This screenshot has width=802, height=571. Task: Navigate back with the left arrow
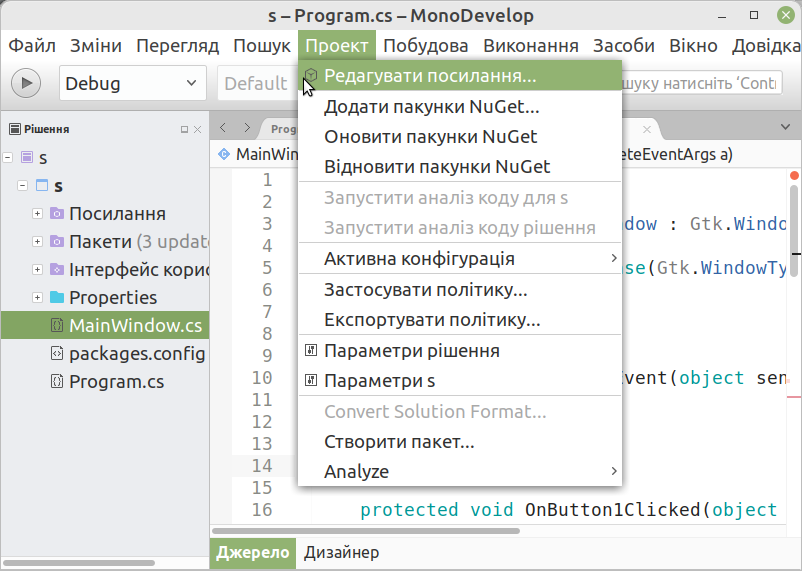222,127
